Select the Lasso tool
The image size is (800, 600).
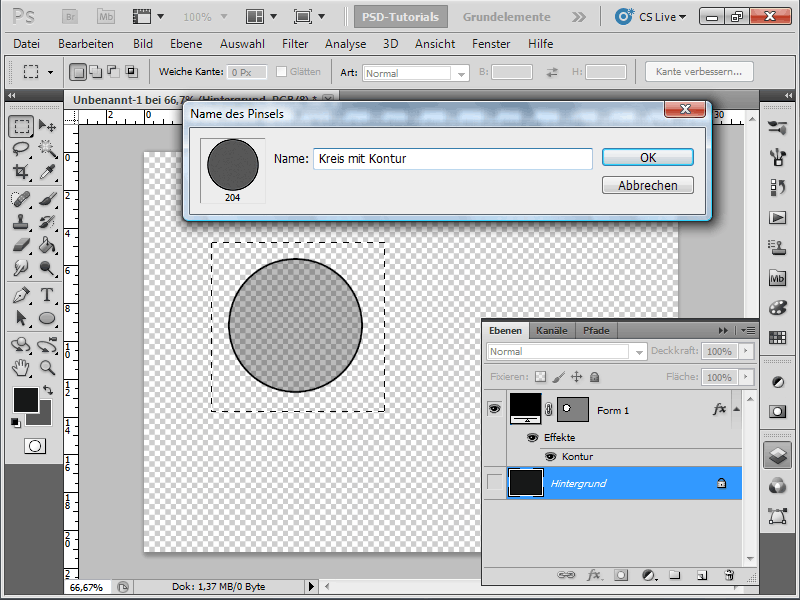[x=21, y=149]
